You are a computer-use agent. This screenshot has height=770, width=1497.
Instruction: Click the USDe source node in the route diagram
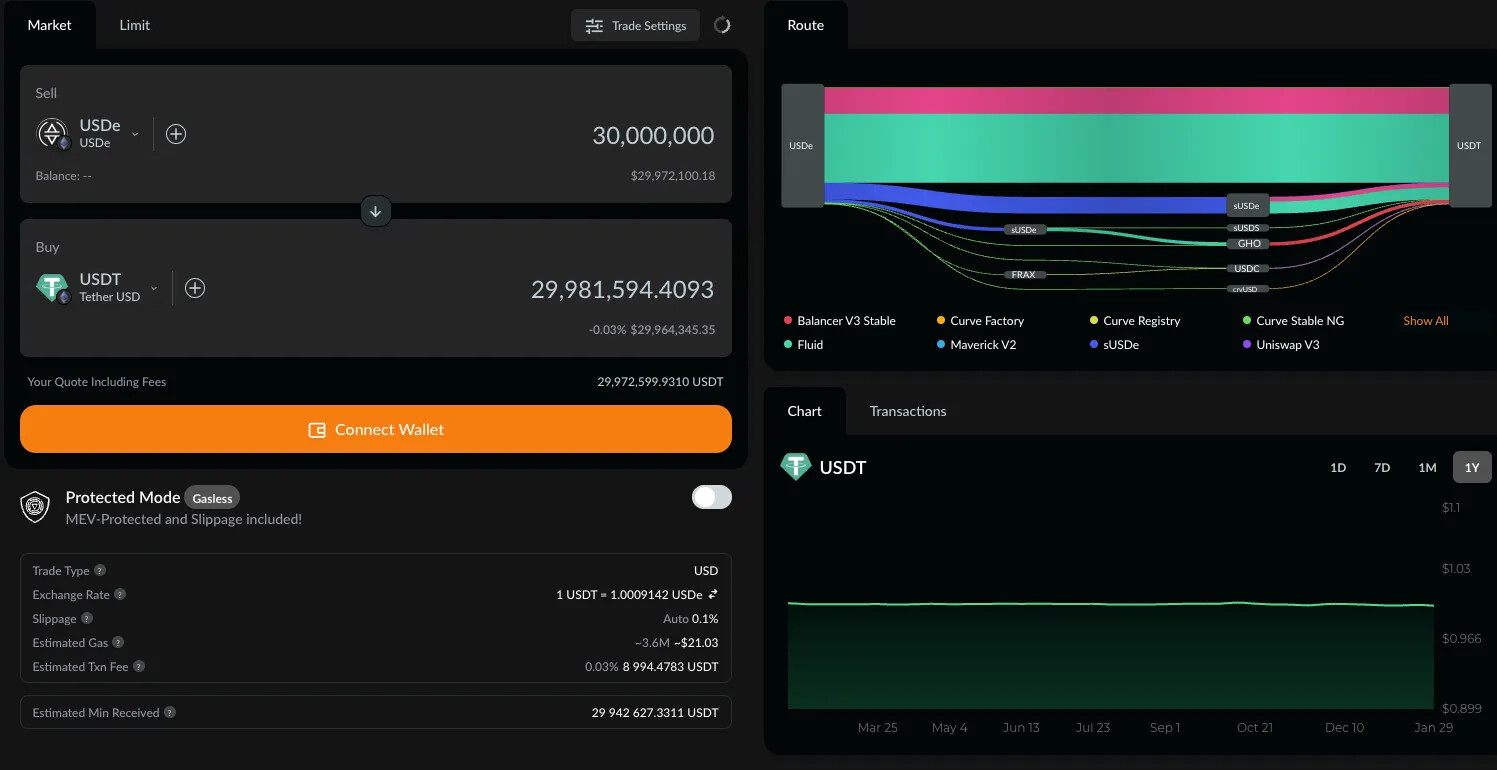[802, 146]
